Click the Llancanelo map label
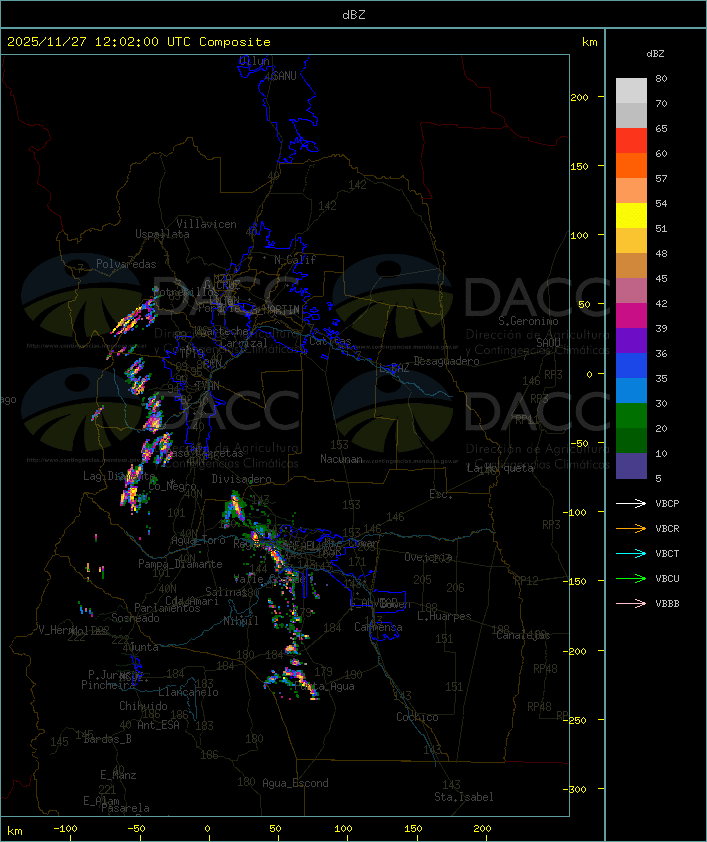Viewport: 707px width, 842px height. [x=188, y=692]
